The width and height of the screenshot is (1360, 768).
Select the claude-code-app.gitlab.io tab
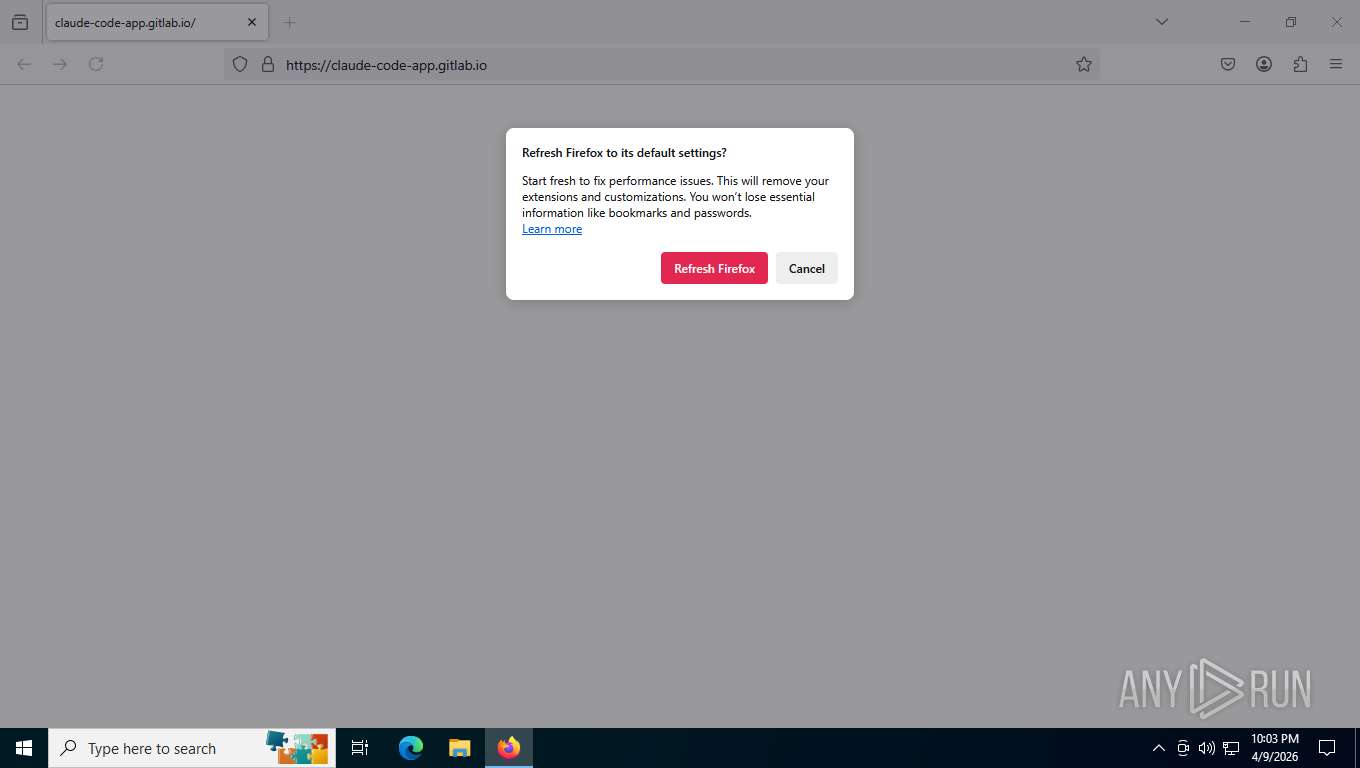click(x=157, y=22)
